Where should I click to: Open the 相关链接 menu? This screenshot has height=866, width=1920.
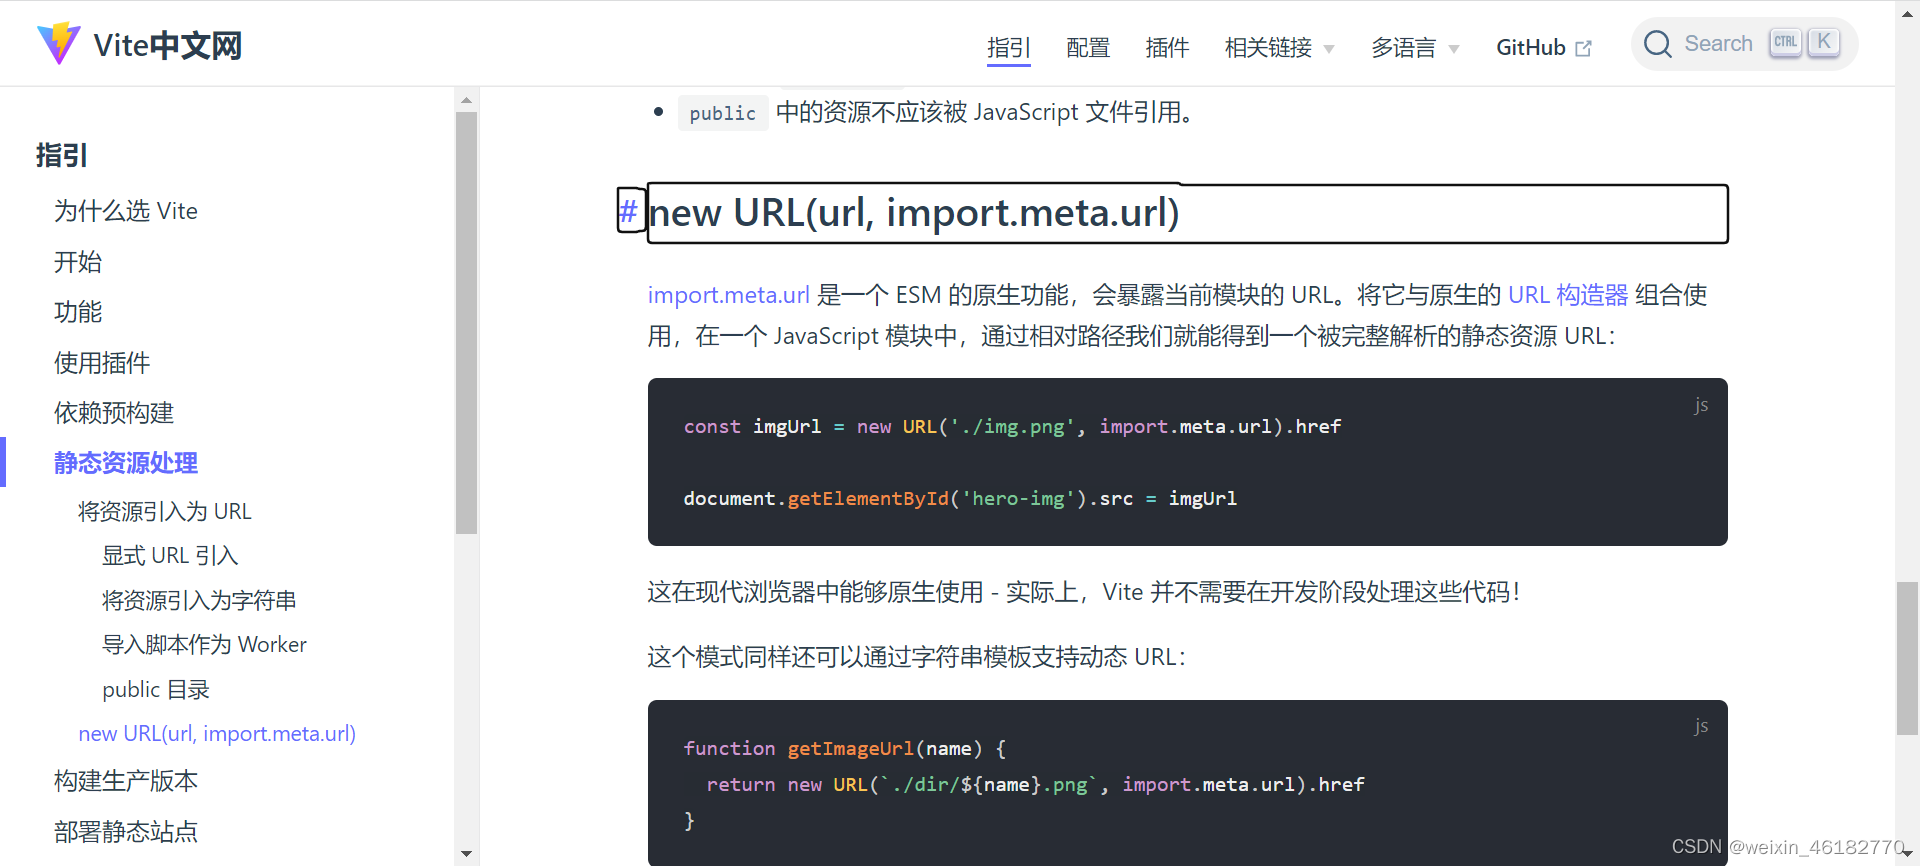(1268, 47)
